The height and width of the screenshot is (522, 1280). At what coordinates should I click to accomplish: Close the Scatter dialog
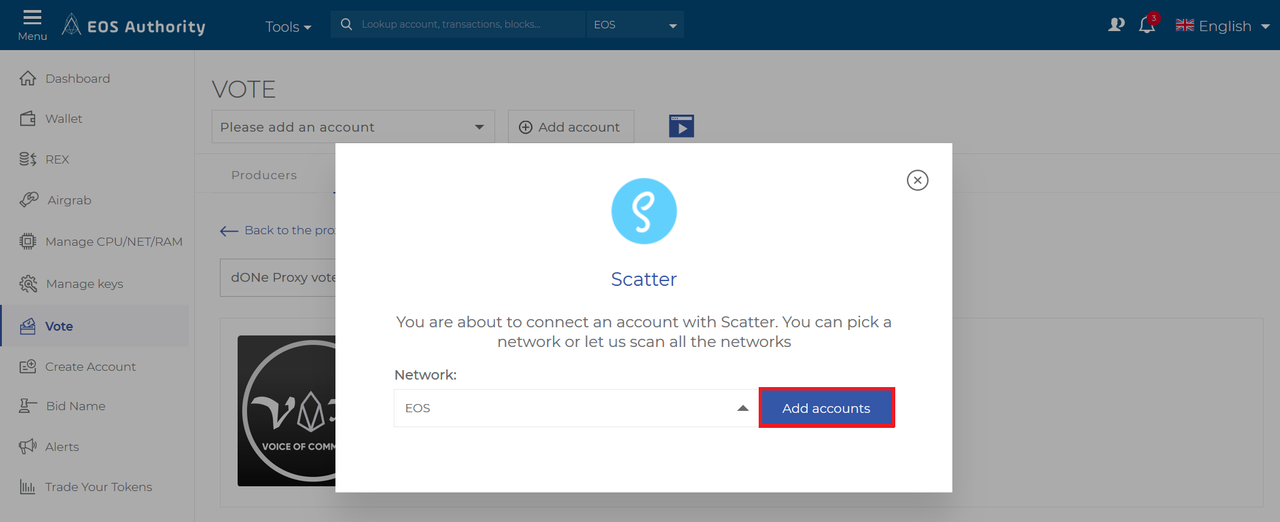[x=917, y=180]
